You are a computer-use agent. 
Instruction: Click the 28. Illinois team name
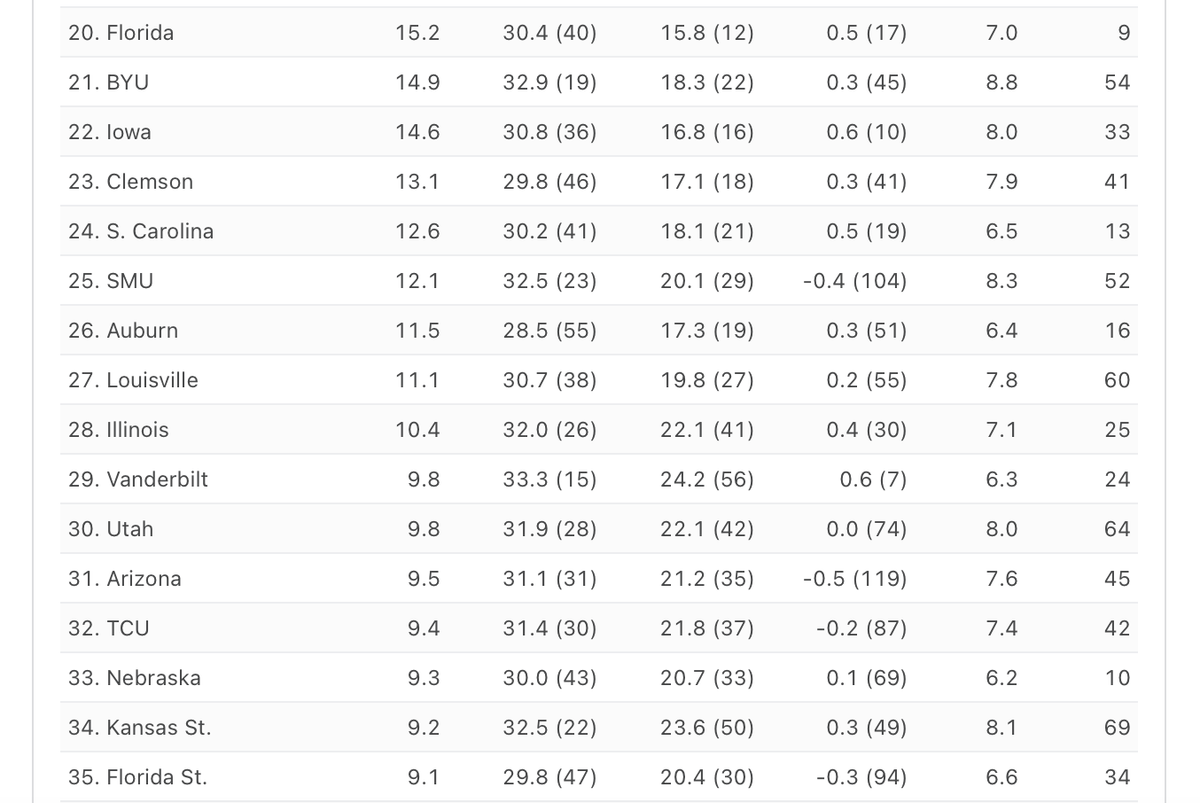118,430
